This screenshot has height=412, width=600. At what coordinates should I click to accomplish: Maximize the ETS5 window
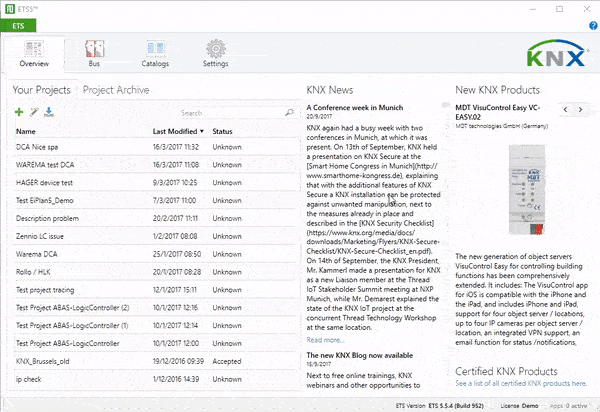[559, 9]
